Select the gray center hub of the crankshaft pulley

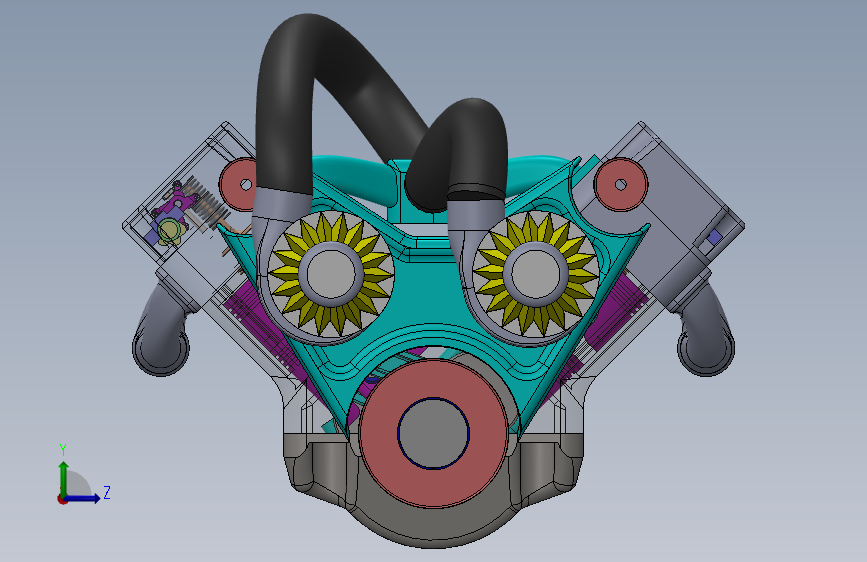(x=434, y=433)
